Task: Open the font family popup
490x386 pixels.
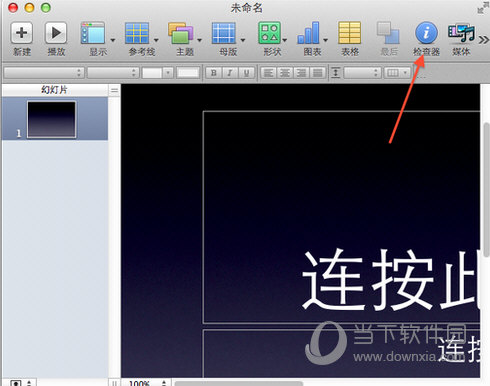Action: [44, 72]
